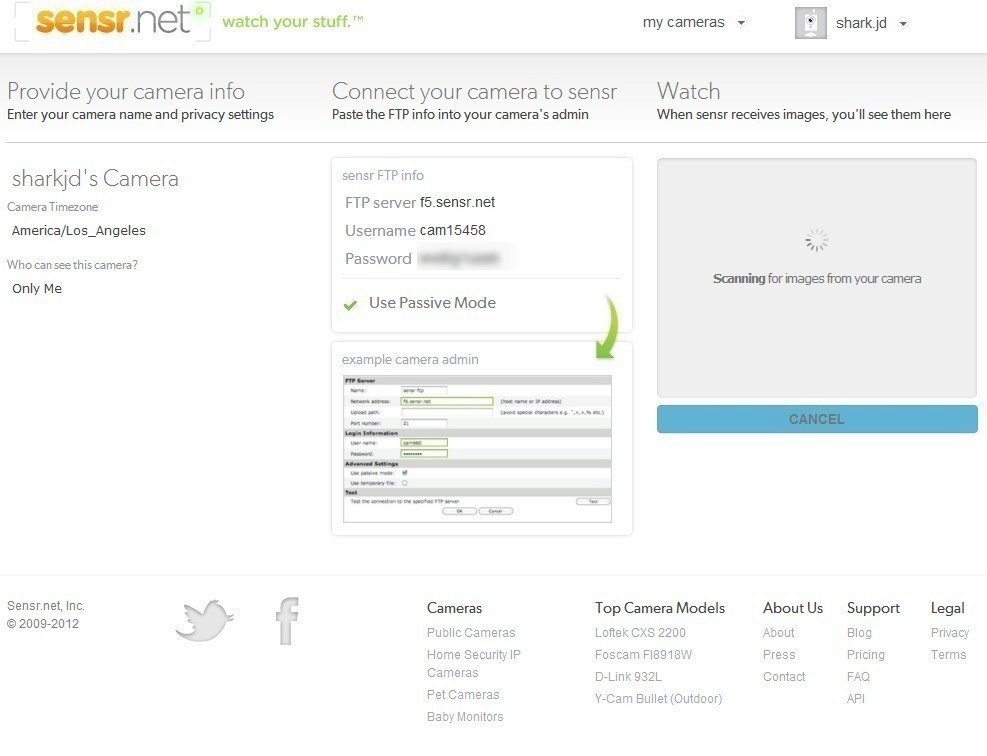
Task: Open the API support link
Action: pyautogui.click(x=855, y=699)
